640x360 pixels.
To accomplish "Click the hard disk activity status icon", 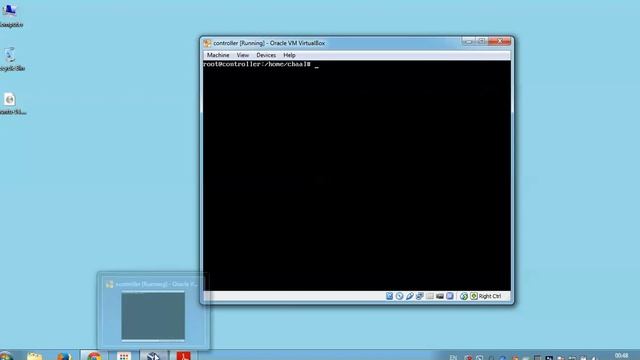I will pos(389,296).
